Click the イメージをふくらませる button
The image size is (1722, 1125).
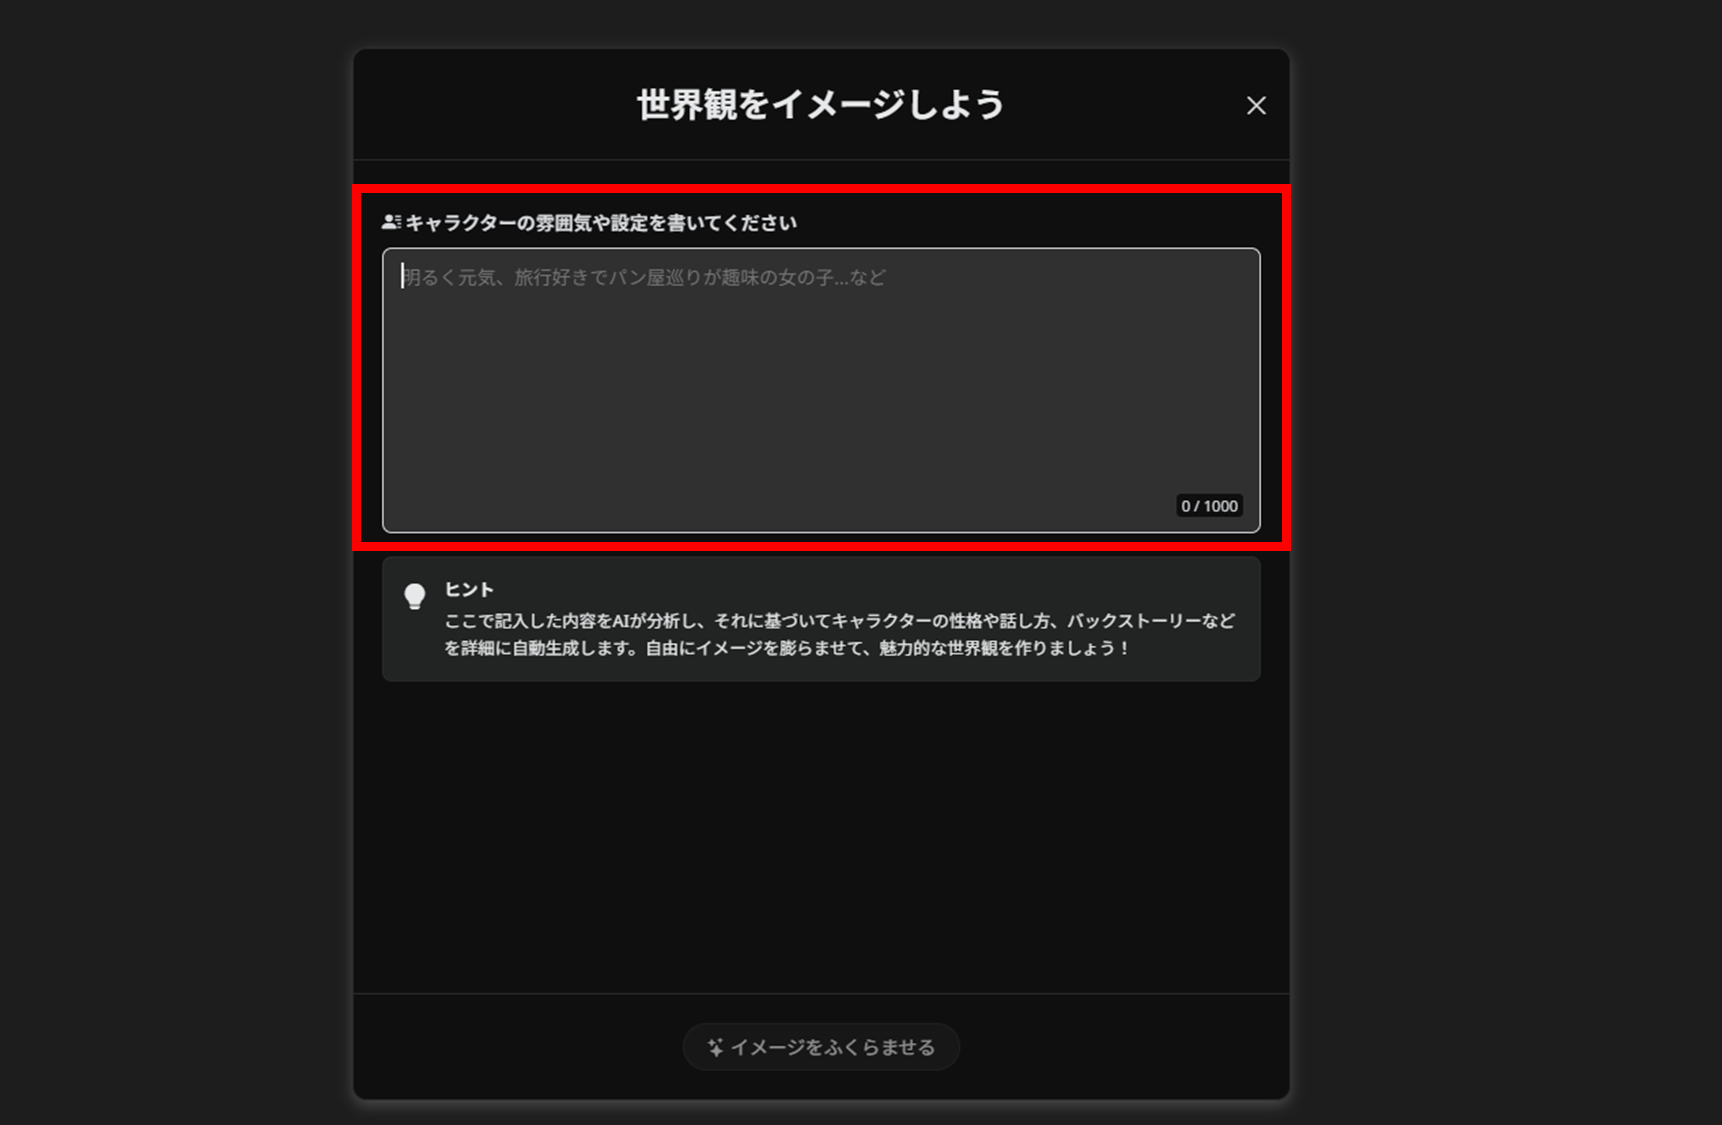(821, 1047)
